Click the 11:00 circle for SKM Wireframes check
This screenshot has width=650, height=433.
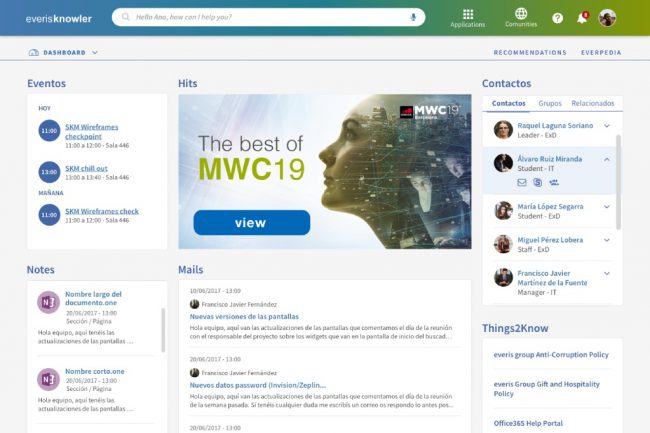click(49, 215)
